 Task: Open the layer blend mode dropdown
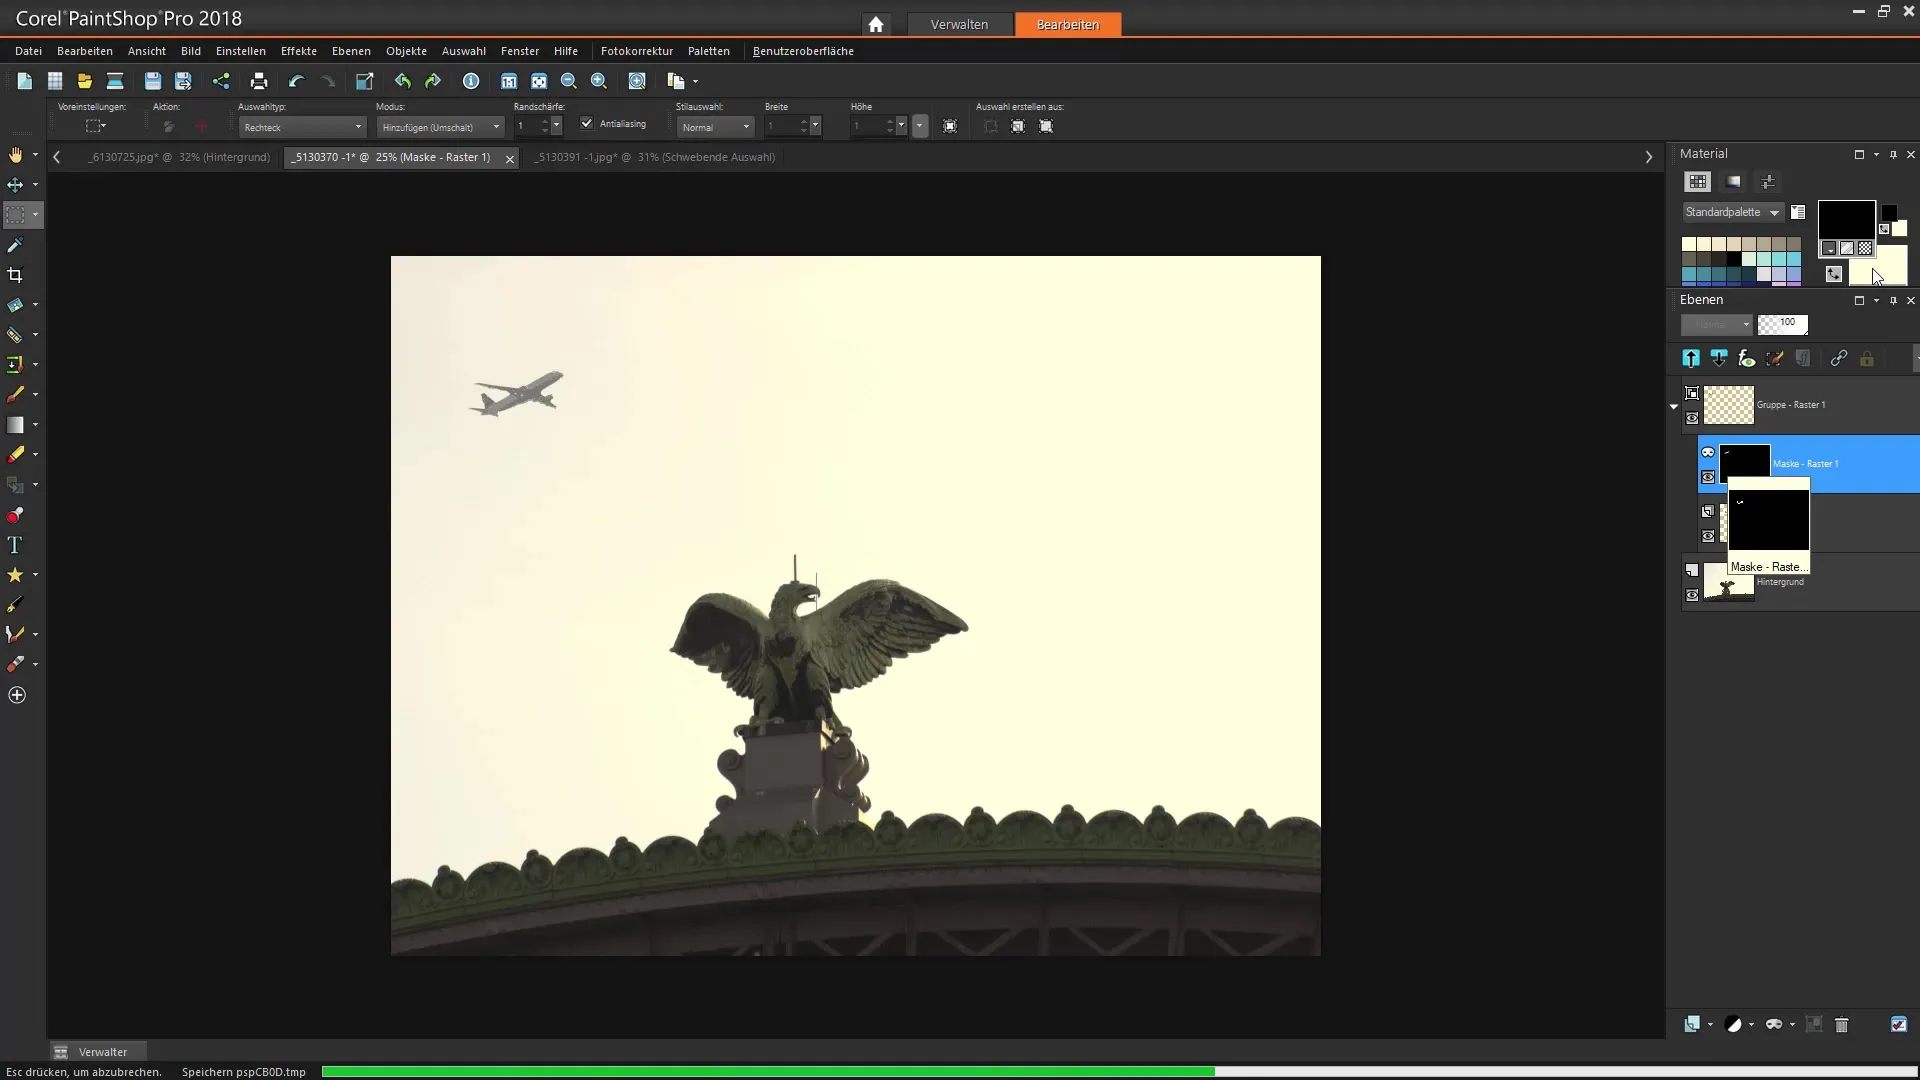(x=1717, y=324)
